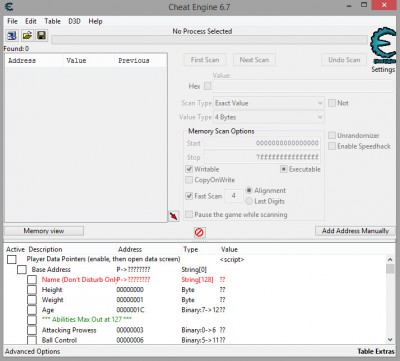Enable the Unrandomizer checkbox
Image resolution: width=400 pixels, height=361 pixels.
[332, 135]
